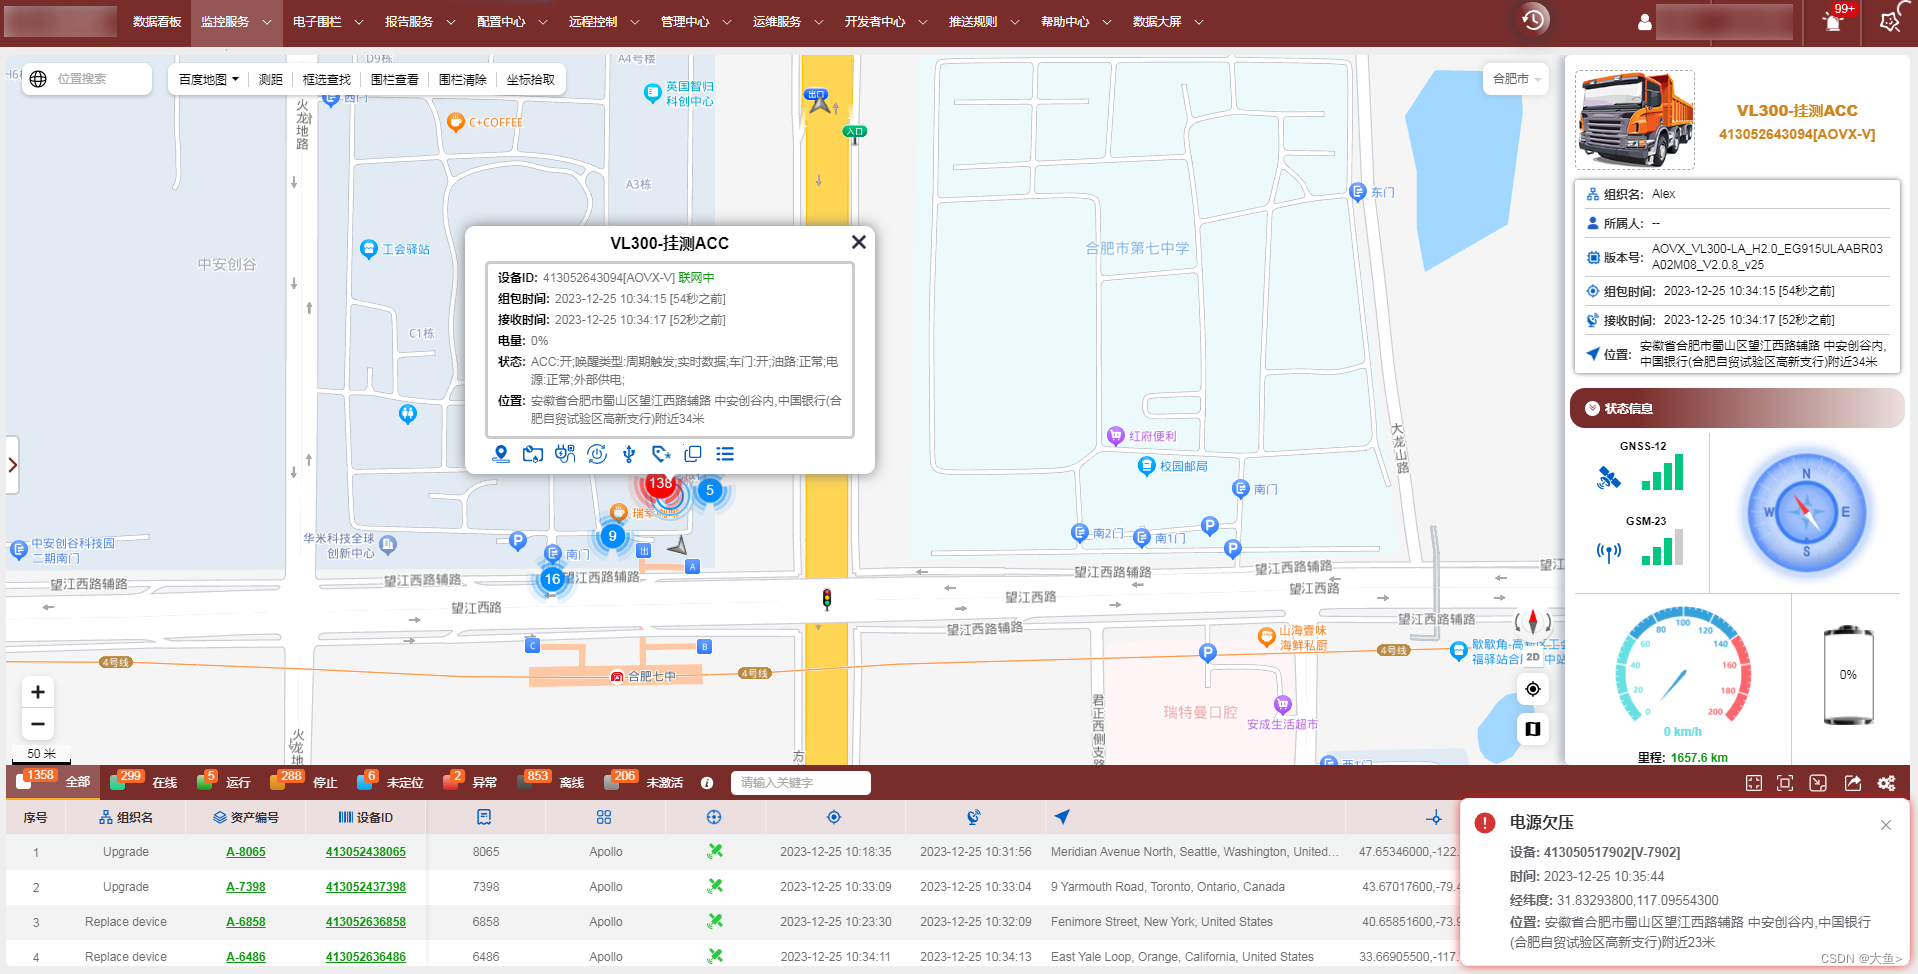
Task: Close the VL300-挂测ACC map popup
Action: (858, 242)
